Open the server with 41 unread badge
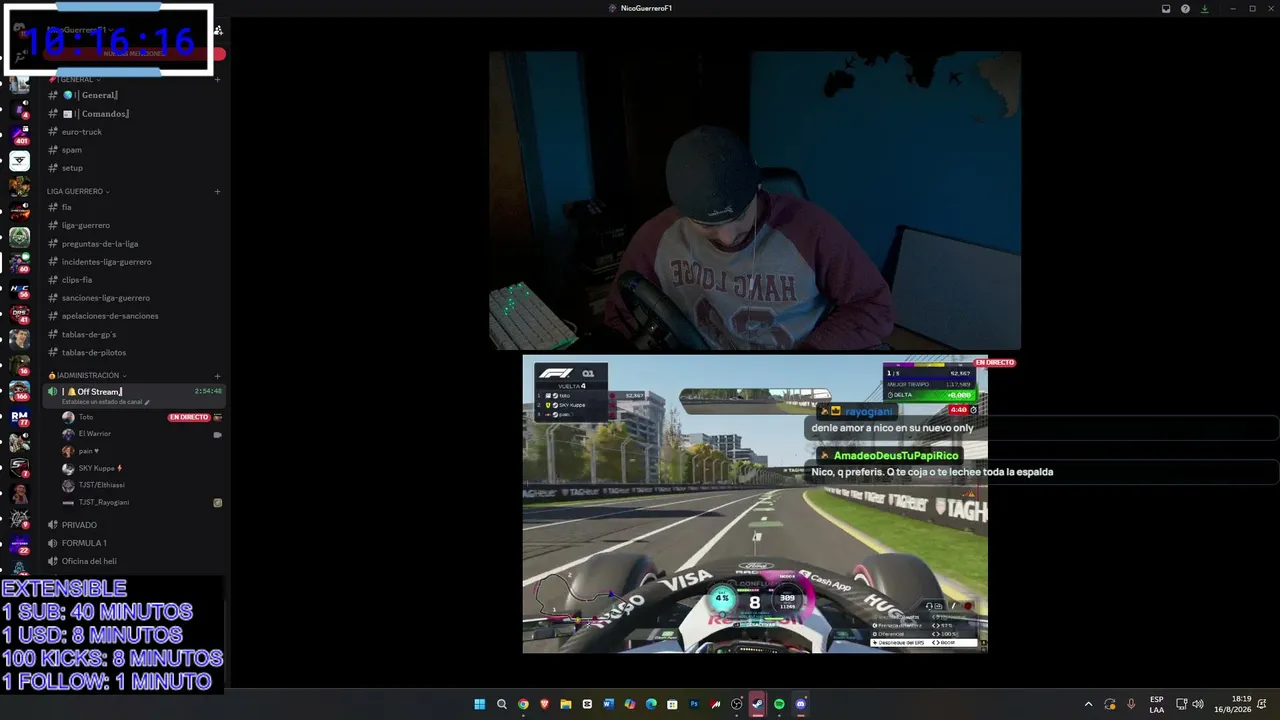1280x720 pixels. point(19,314)
